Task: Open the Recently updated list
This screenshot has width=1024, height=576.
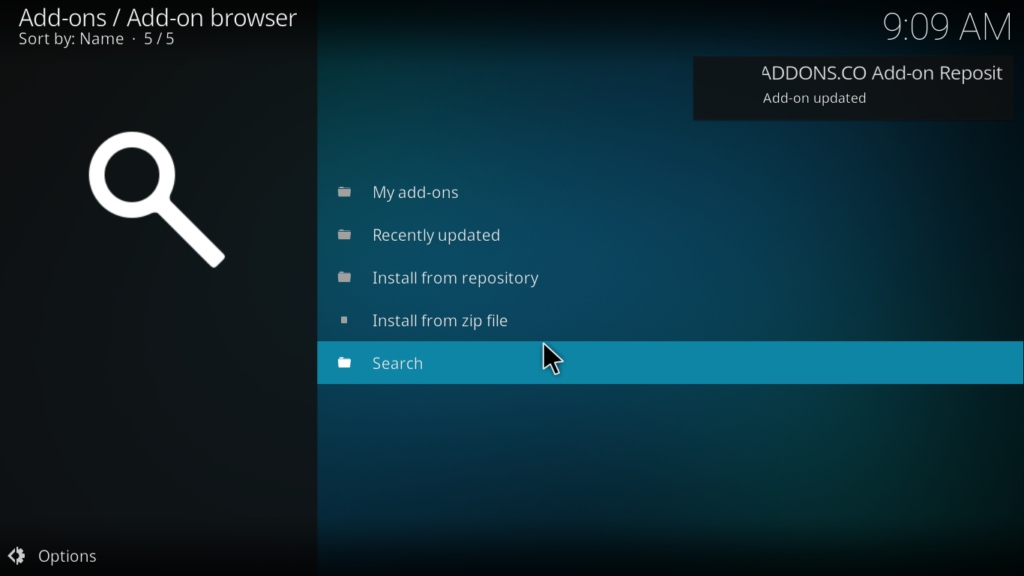Action: (670, 235)
